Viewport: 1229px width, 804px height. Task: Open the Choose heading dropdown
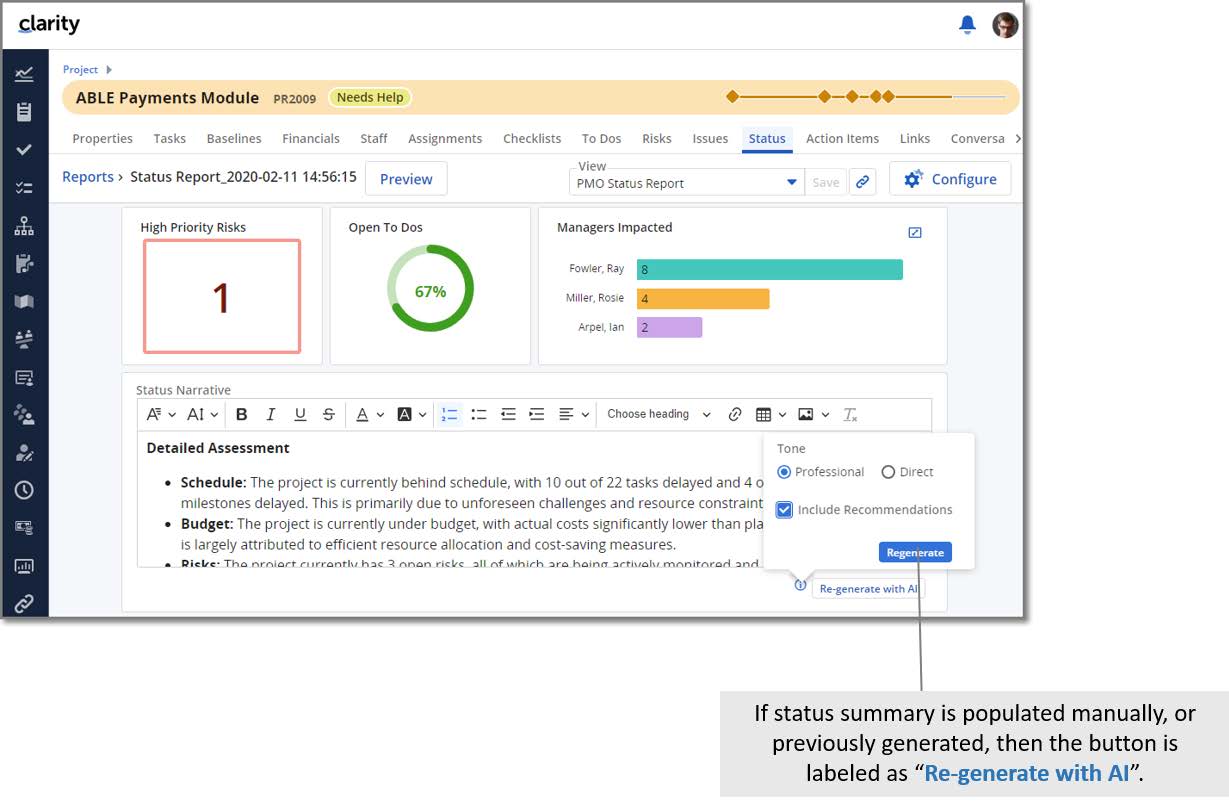coord(658,414)
